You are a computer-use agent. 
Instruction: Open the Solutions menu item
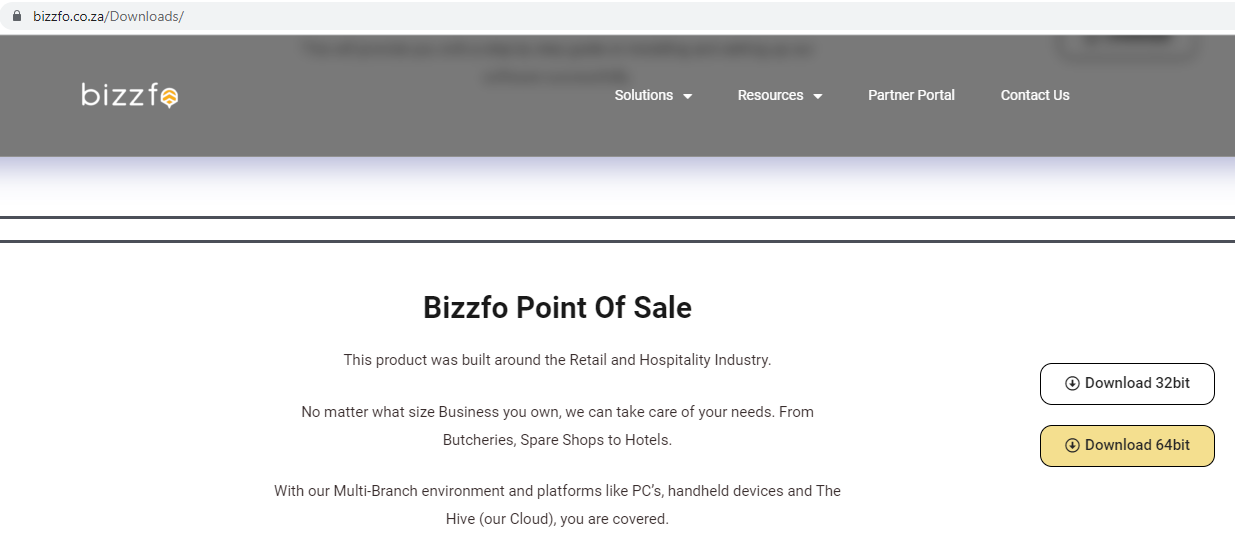[643, 95]
